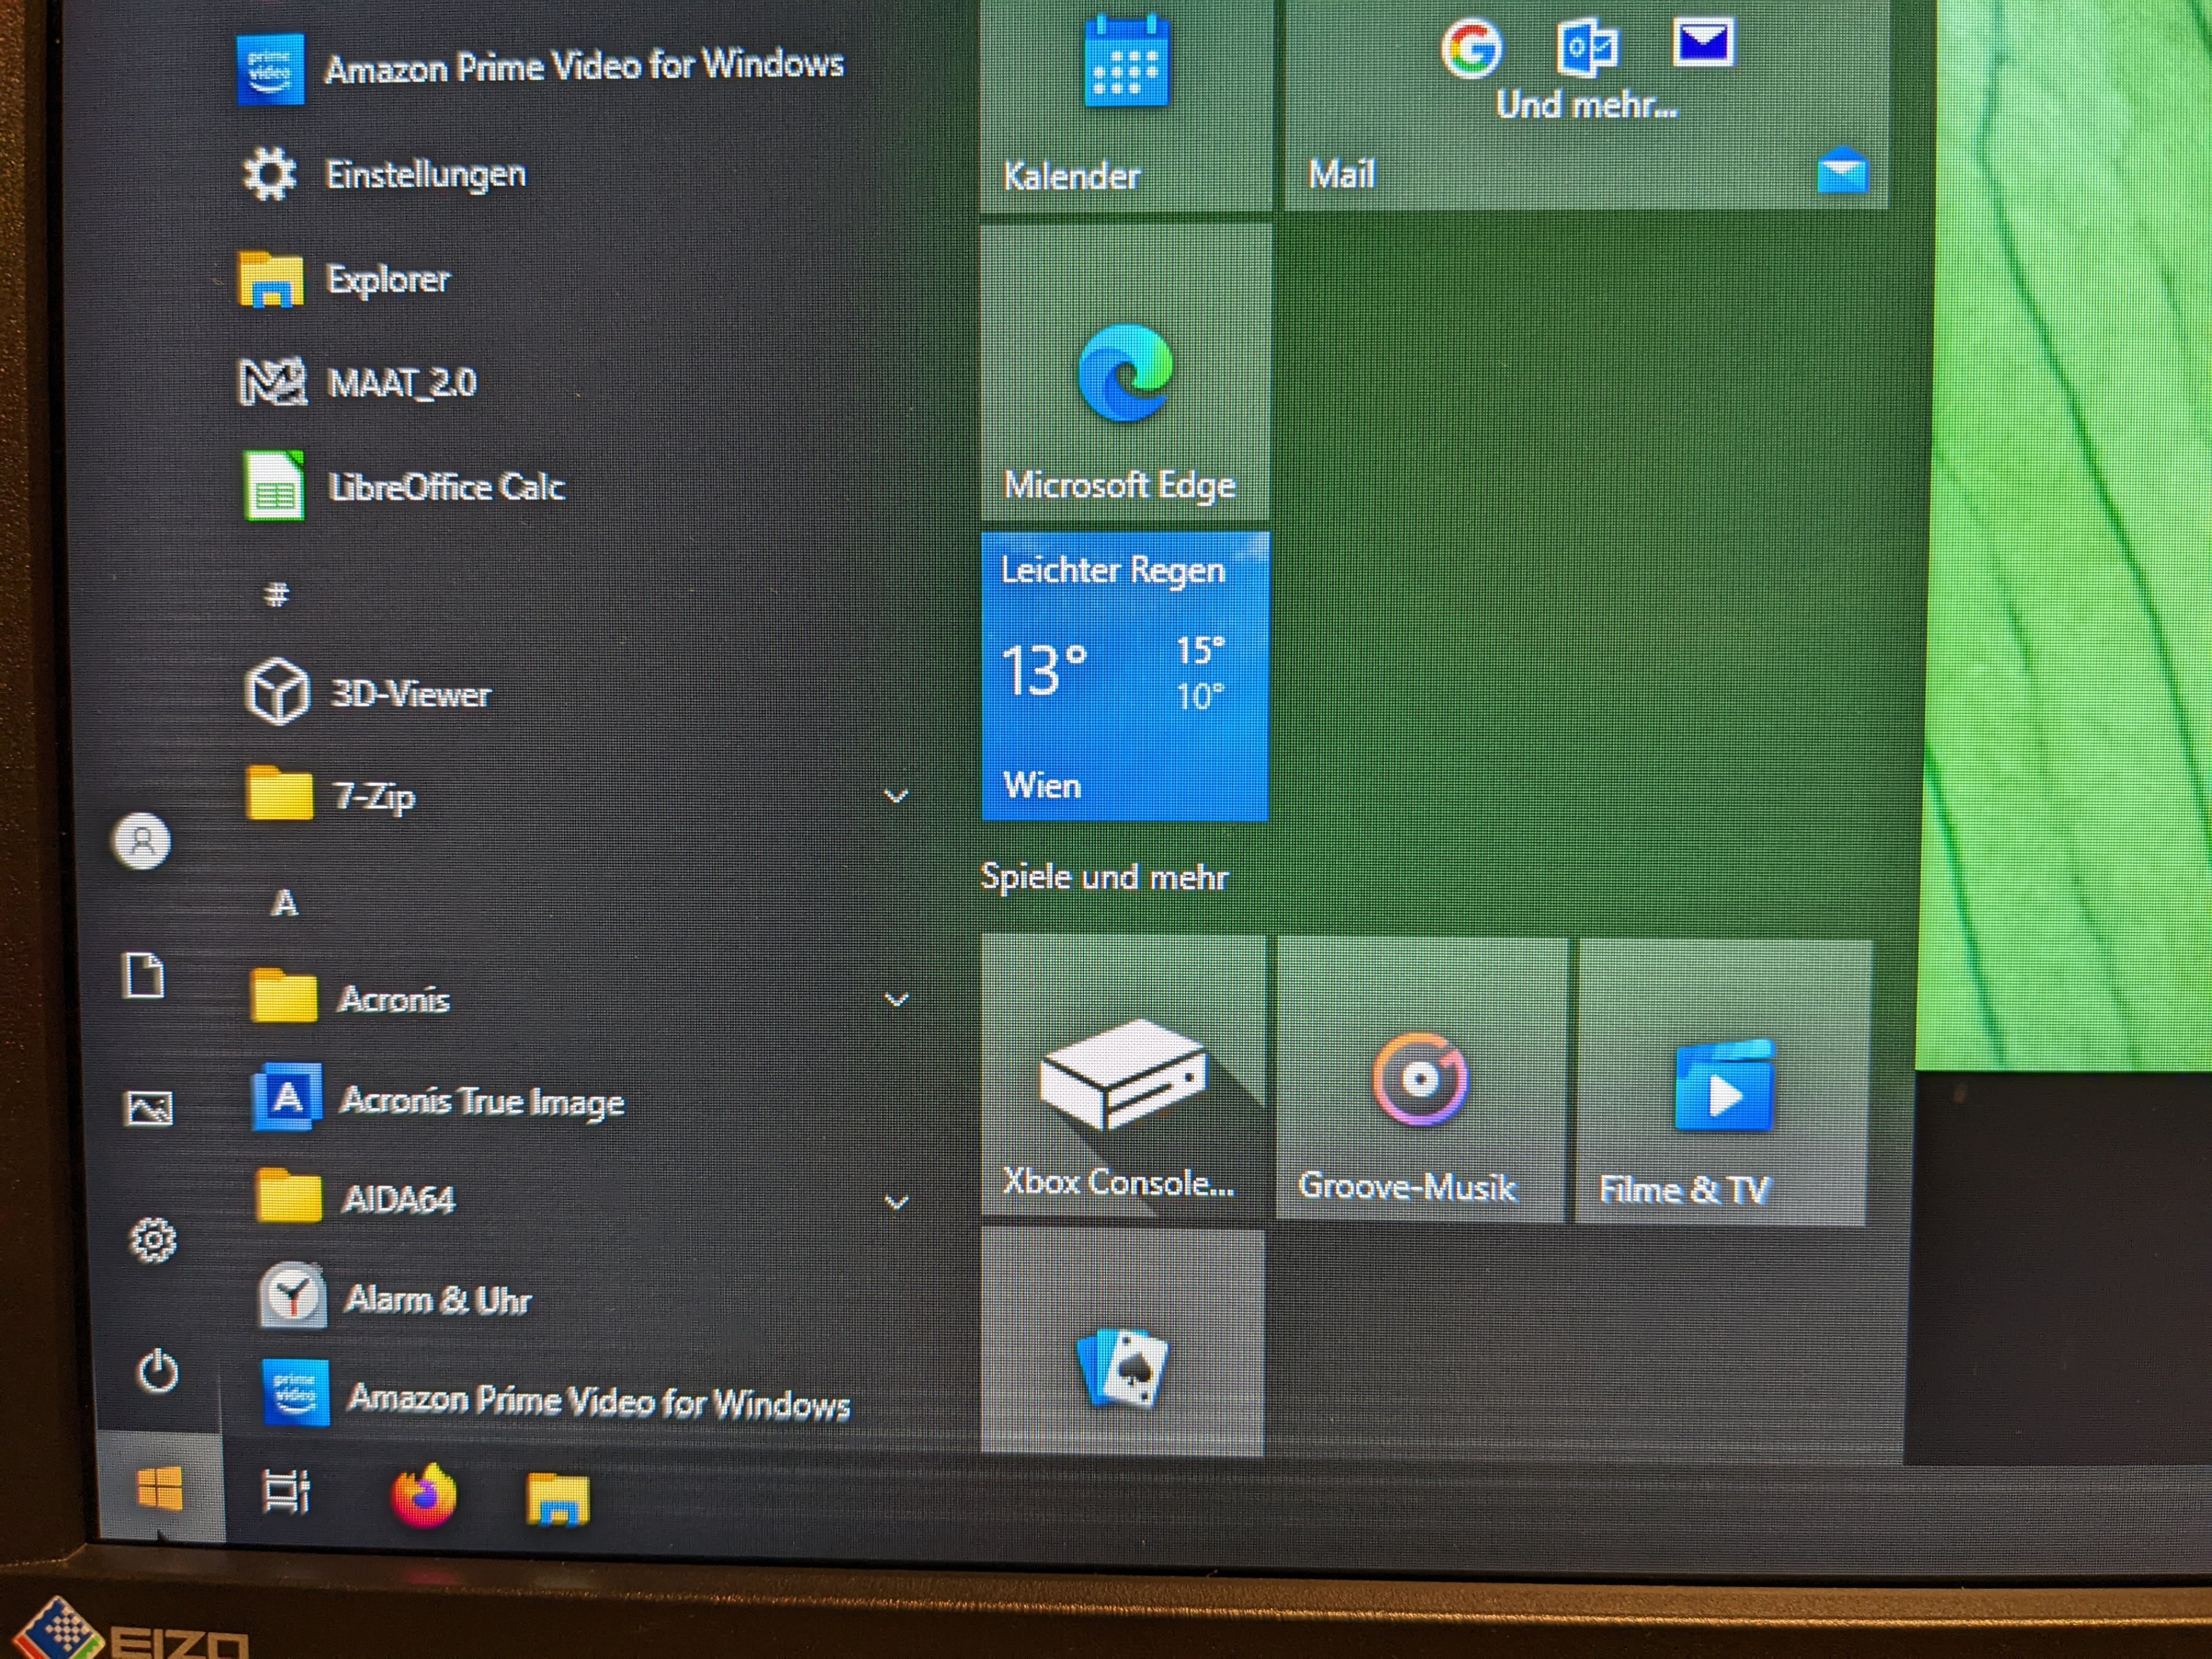The image size is (2212, 1659).
Task: Launch Acronis True Image
Action: tap(481, 1101)
